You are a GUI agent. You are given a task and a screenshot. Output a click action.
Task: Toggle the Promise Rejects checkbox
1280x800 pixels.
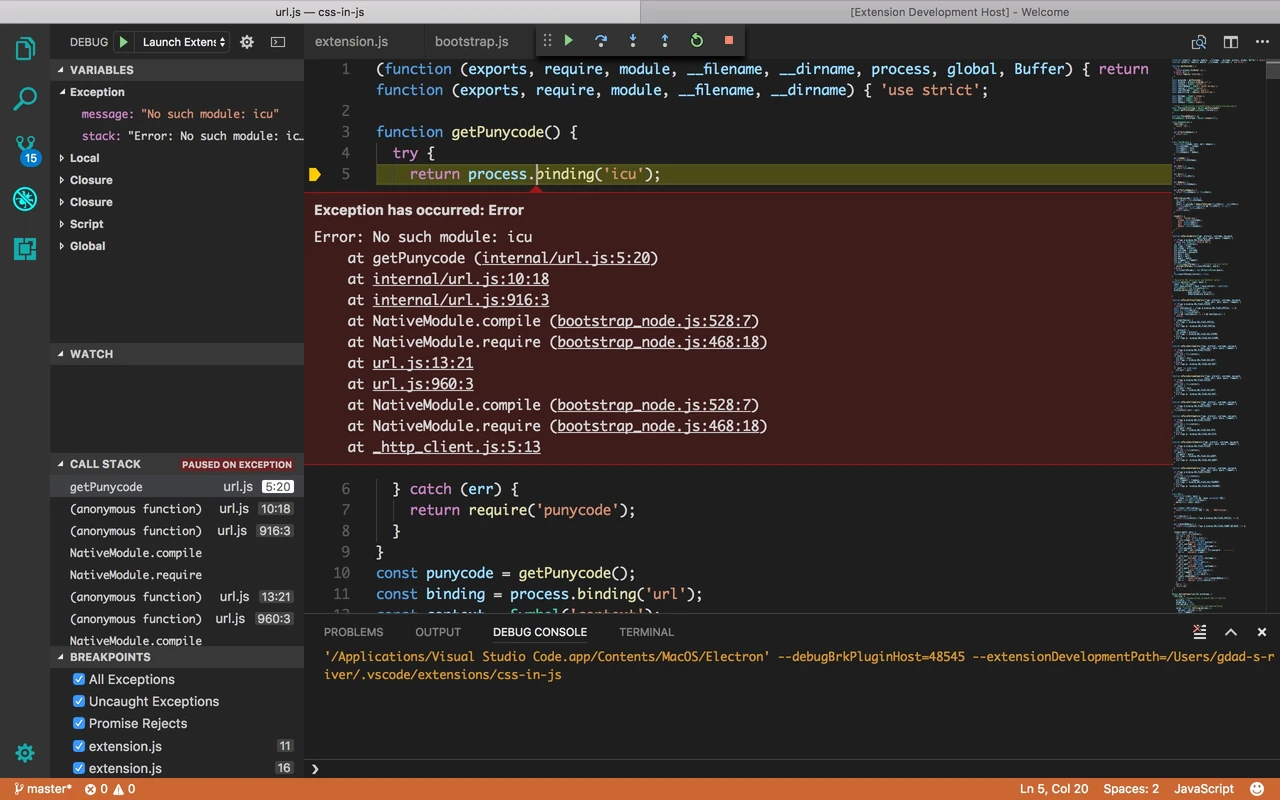pyautogui.click(x=79, y=723)
